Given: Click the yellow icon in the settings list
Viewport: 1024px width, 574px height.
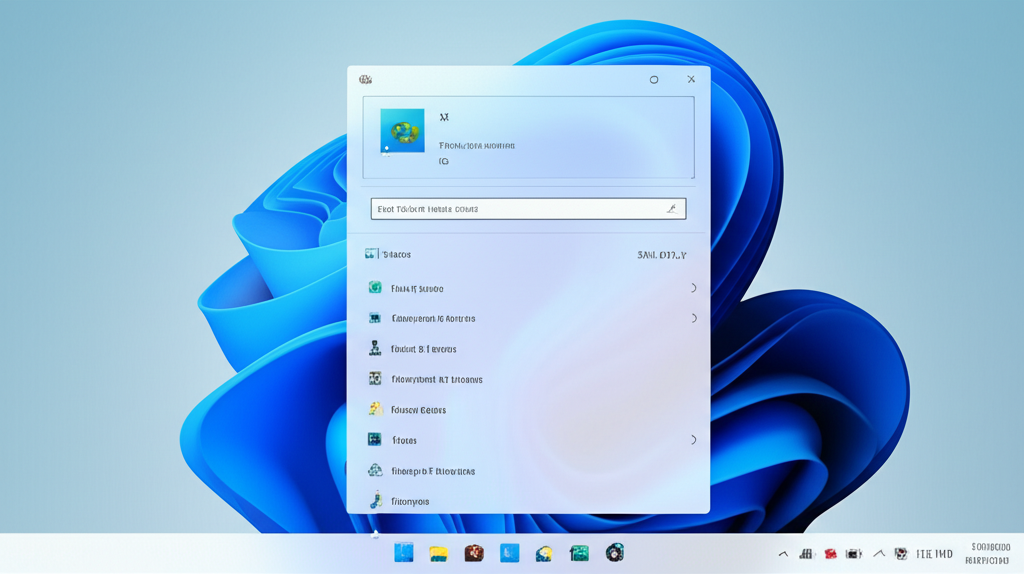Looking at the screenshot, I should (375, 409).
